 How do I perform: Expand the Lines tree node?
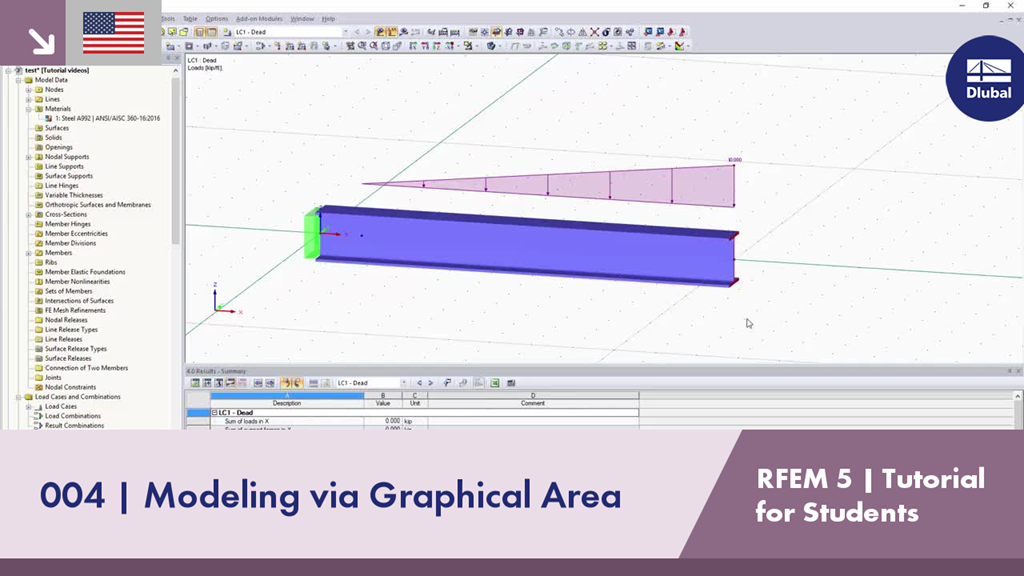[29, 99]
